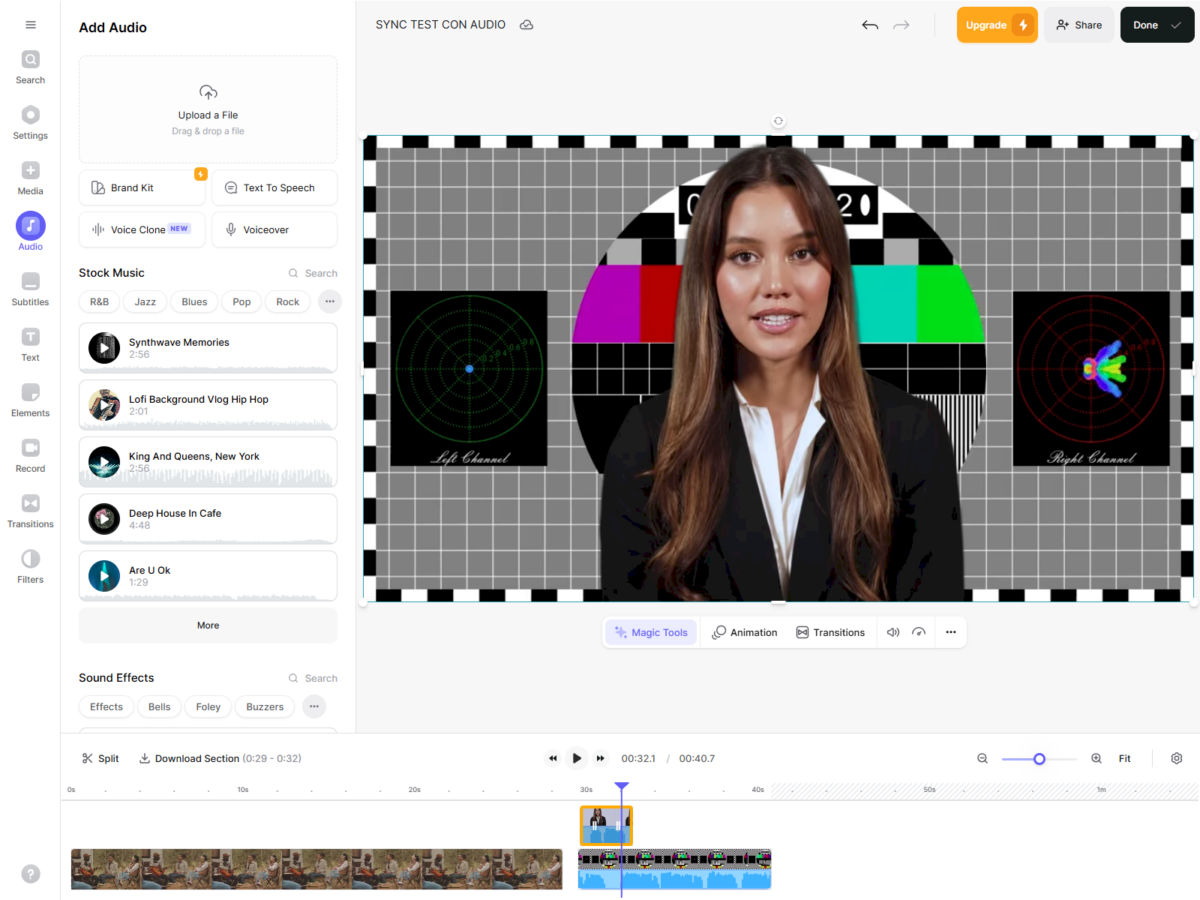
Task: Fit the timeline to view
Action: (x=1125, y=759)
